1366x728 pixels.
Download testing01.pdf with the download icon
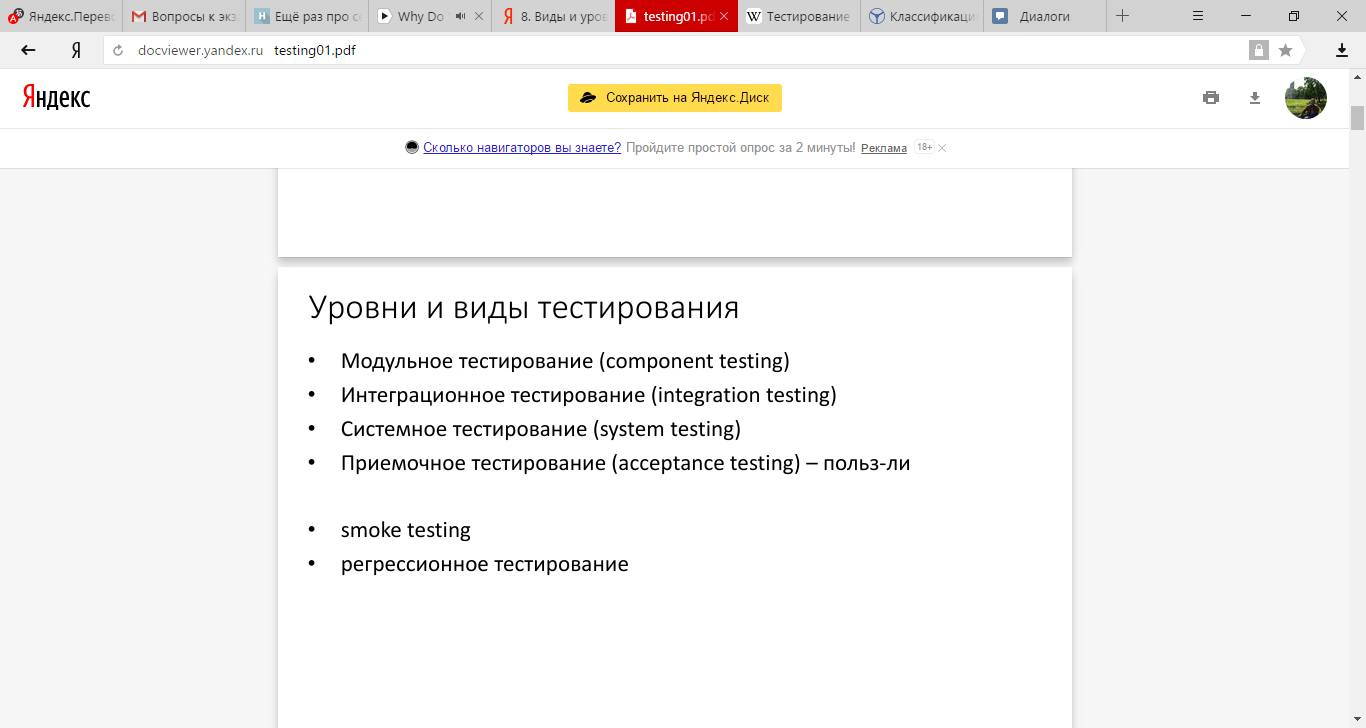click(x=1255, y=98)
